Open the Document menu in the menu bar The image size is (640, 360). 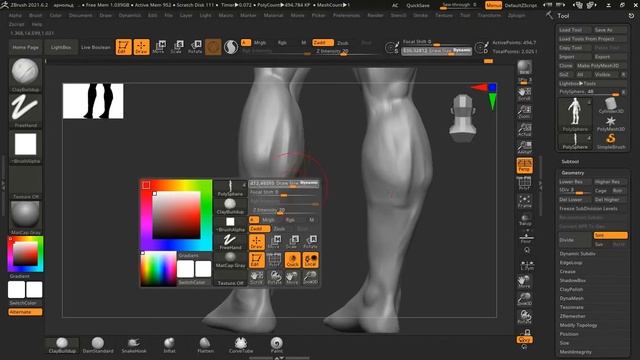pyautogui.click(x=80, y=15)
